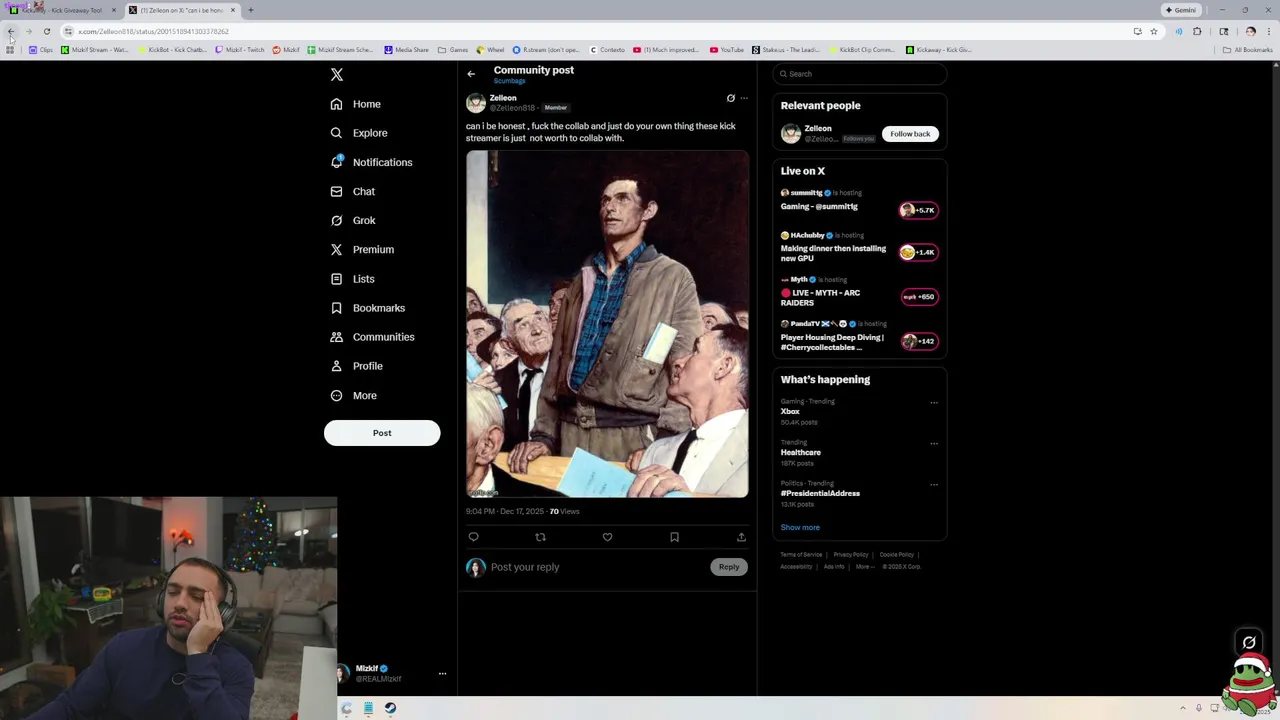
Task: Open Lists in the sidebar
Action: point(353,279)
